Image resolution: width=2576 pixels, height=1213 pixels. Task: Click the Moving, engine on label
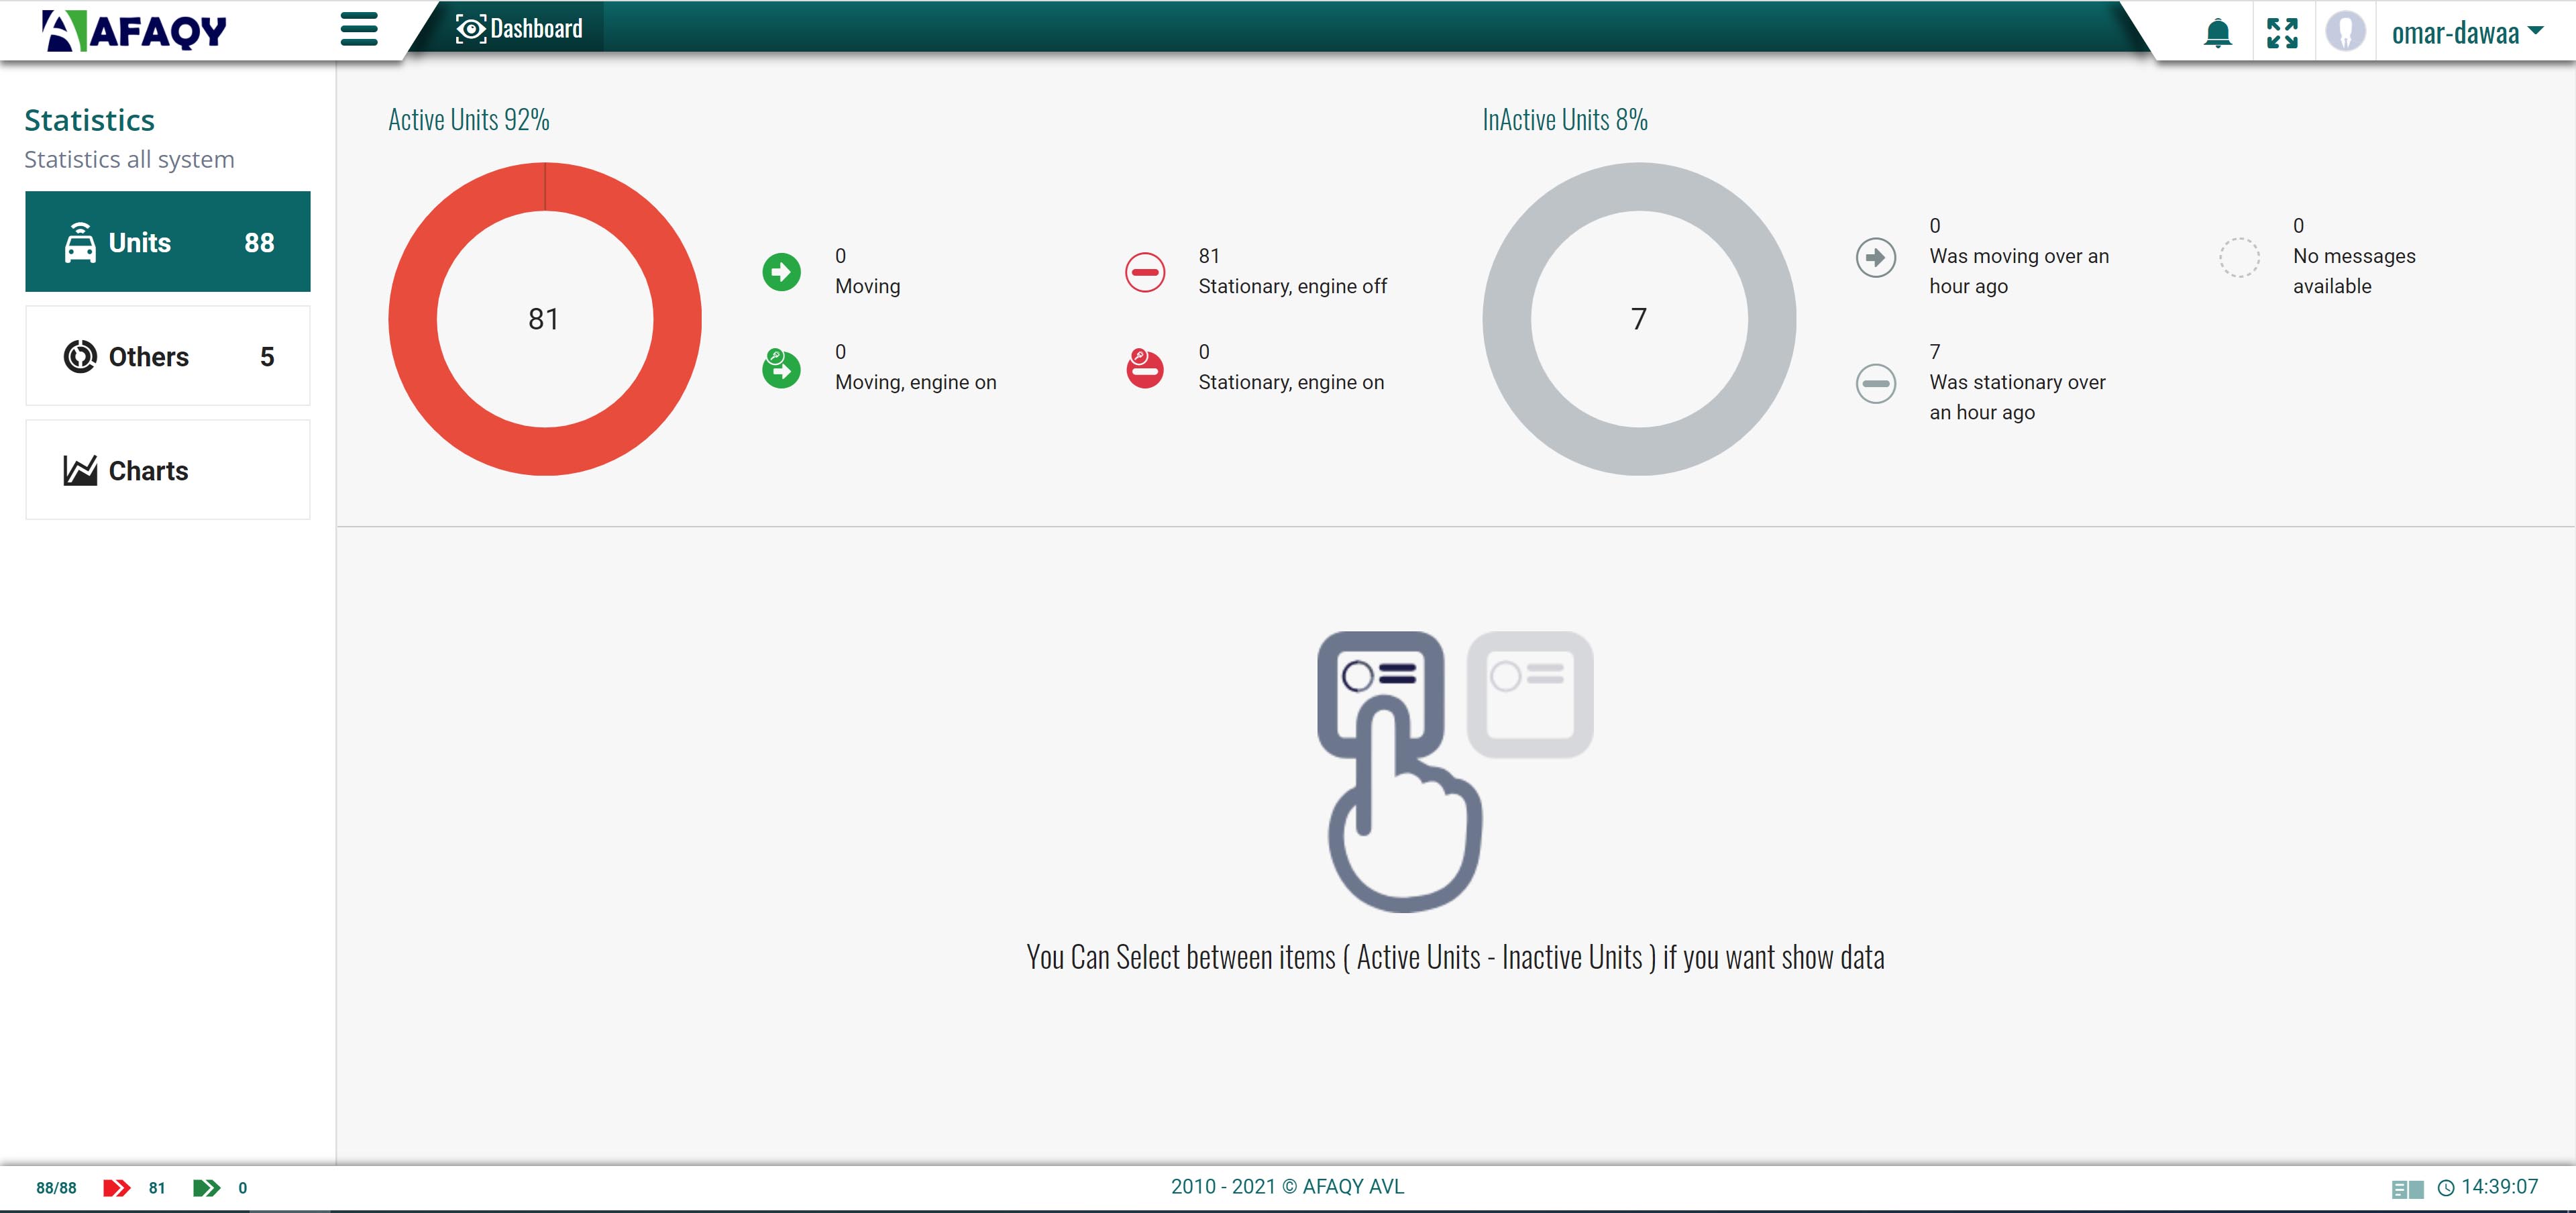click(916, 382)
